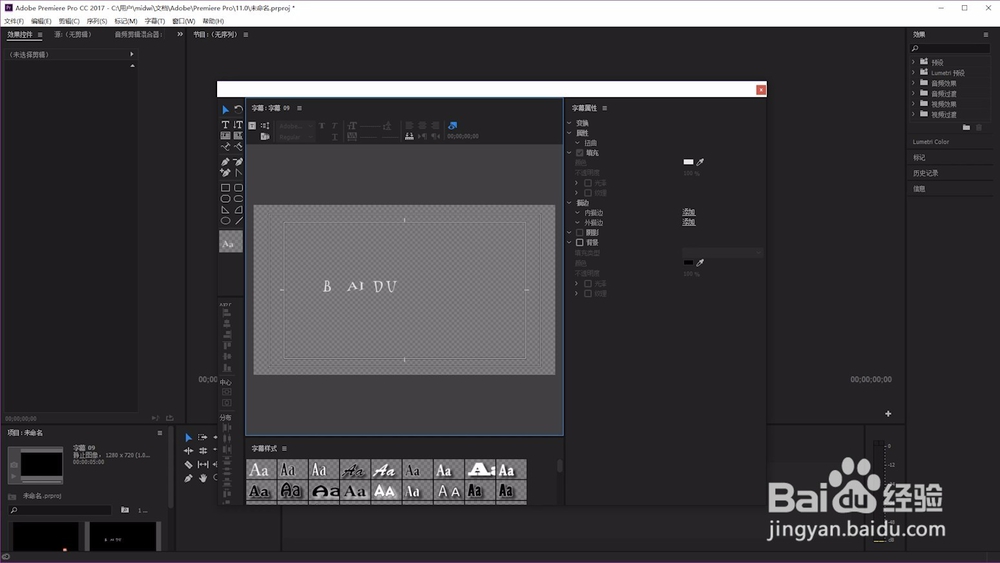This screenshot has width=1000, height=563.
Task: Select the Vertical Path Type tool
Action: (238, 147)
